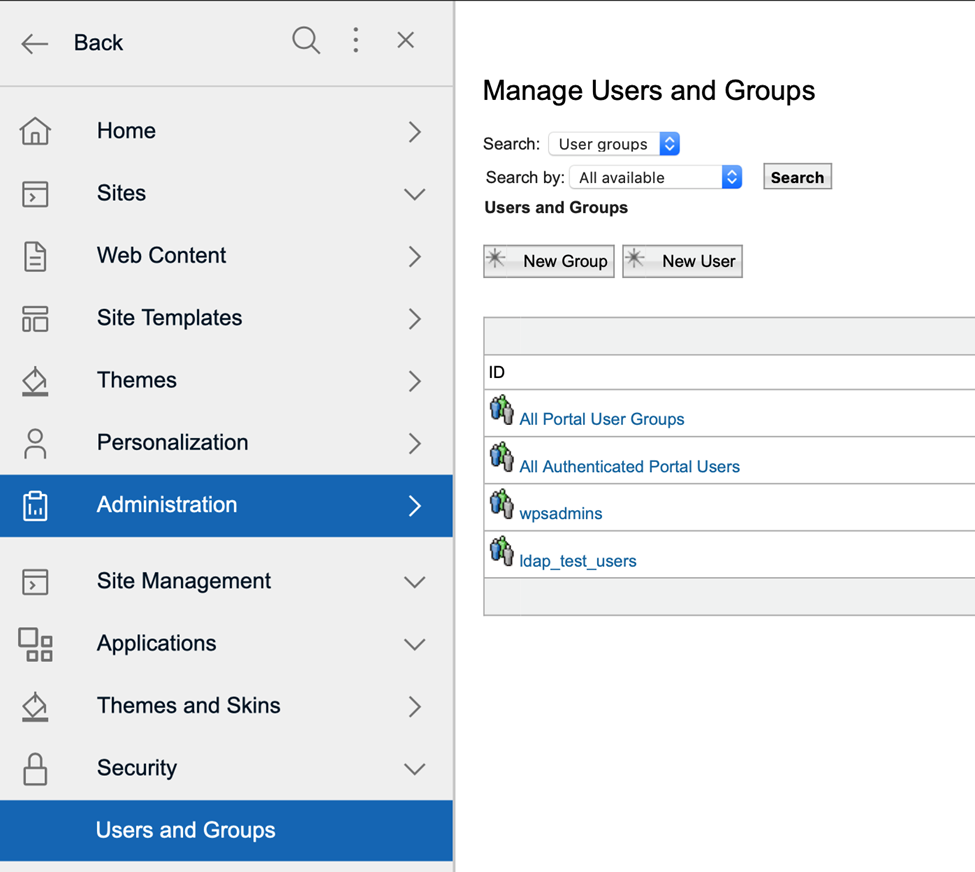Click the star icon on New Group
This screenshot has height=872, width=975.
point(496,258)
